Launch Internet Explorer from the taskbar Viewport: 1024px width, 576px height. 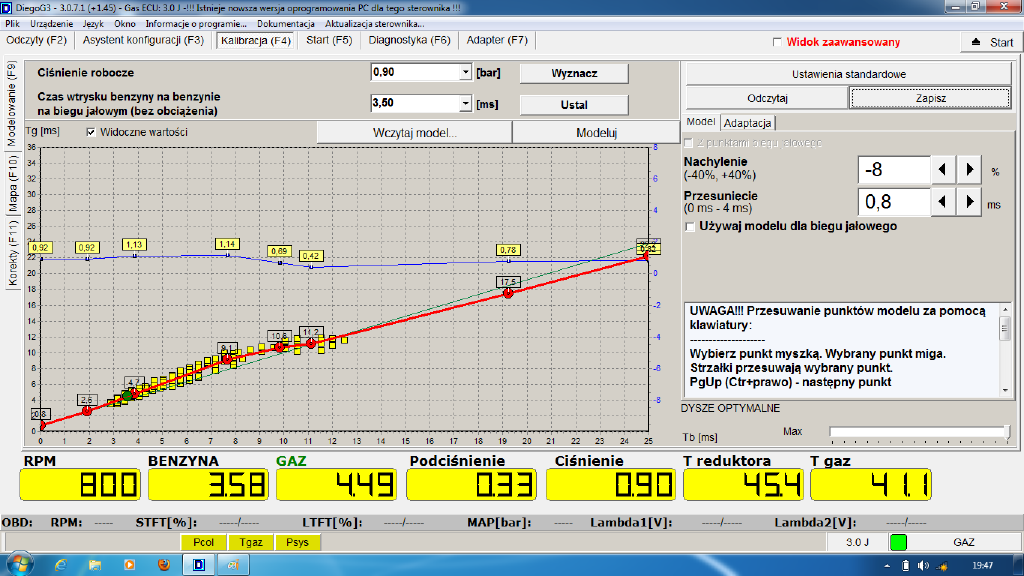point(61,565)
